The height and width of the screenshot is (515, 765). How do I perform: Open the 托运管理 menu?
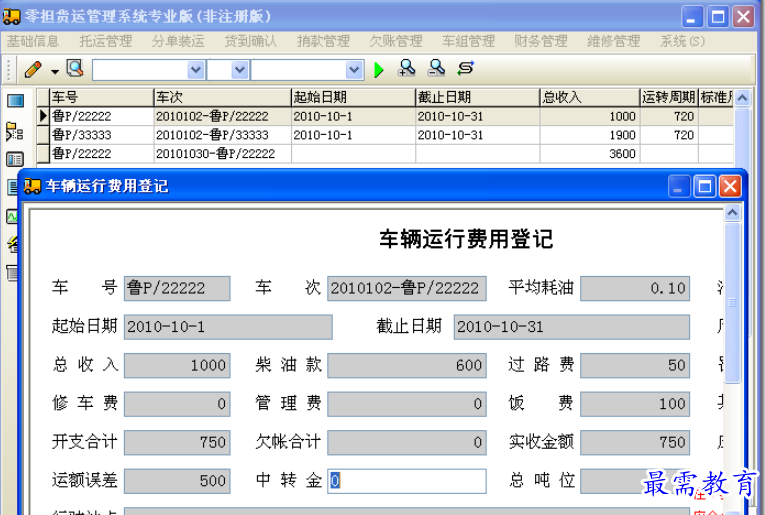coord(106,41)
